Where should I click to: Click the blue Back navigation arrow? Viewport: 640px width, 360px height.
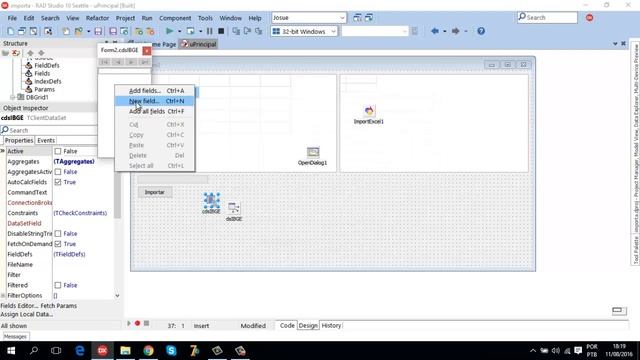[x=435, y=31]
